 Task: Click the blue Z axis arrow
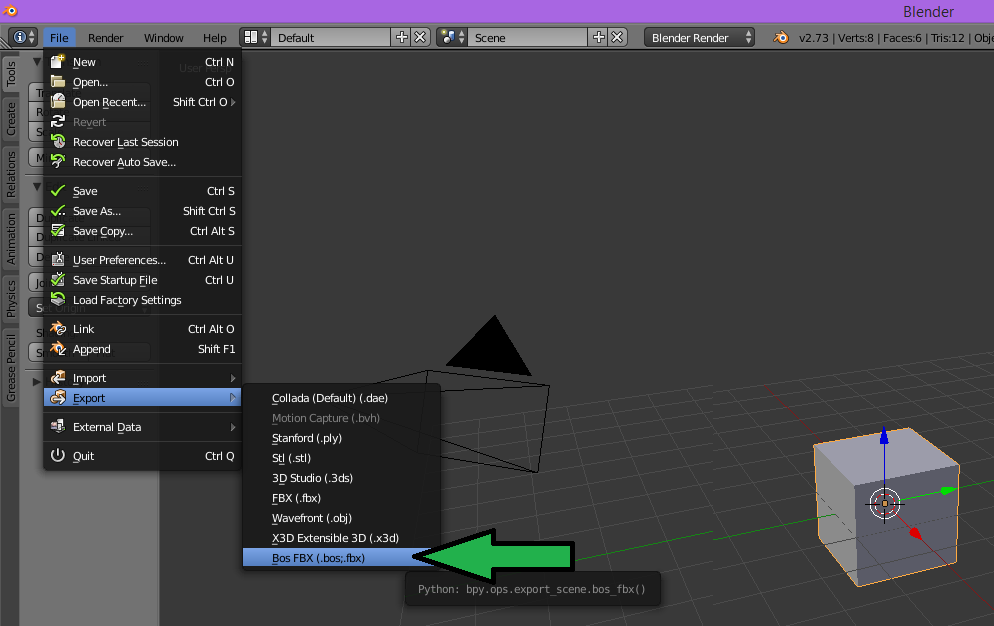[884, 436]
